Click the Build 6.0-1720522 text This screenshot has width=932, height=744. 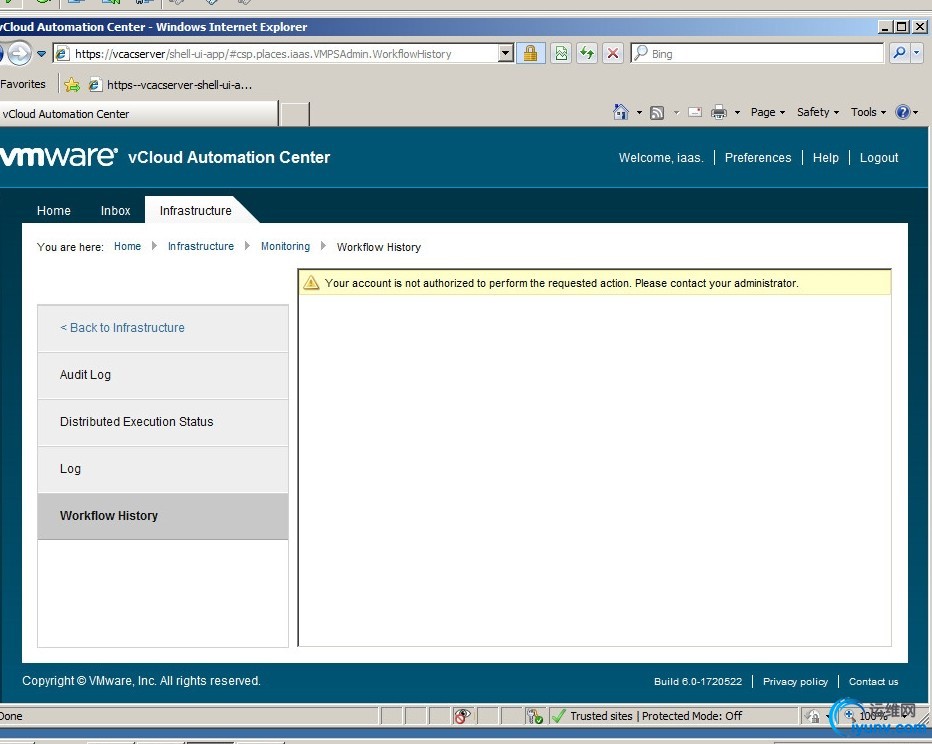pos(698,682)
